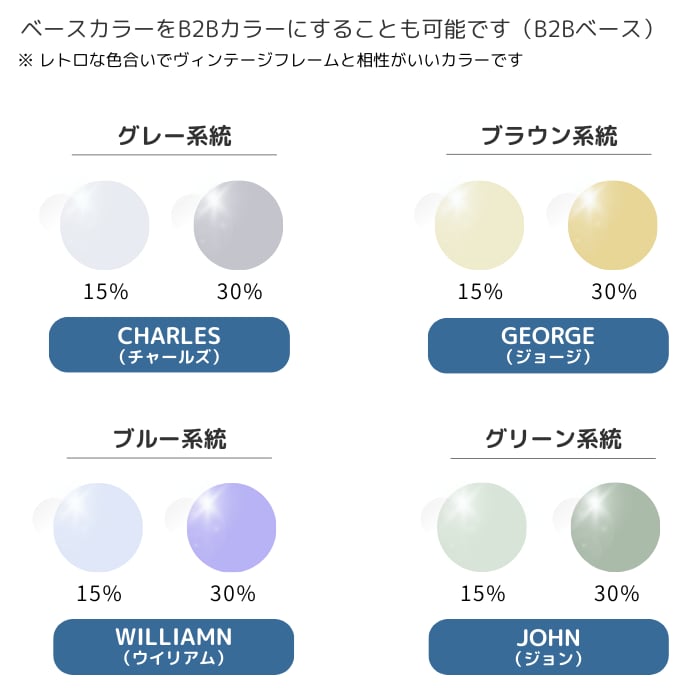Select the 30% green lens swatch

click(x=615, y=527)
